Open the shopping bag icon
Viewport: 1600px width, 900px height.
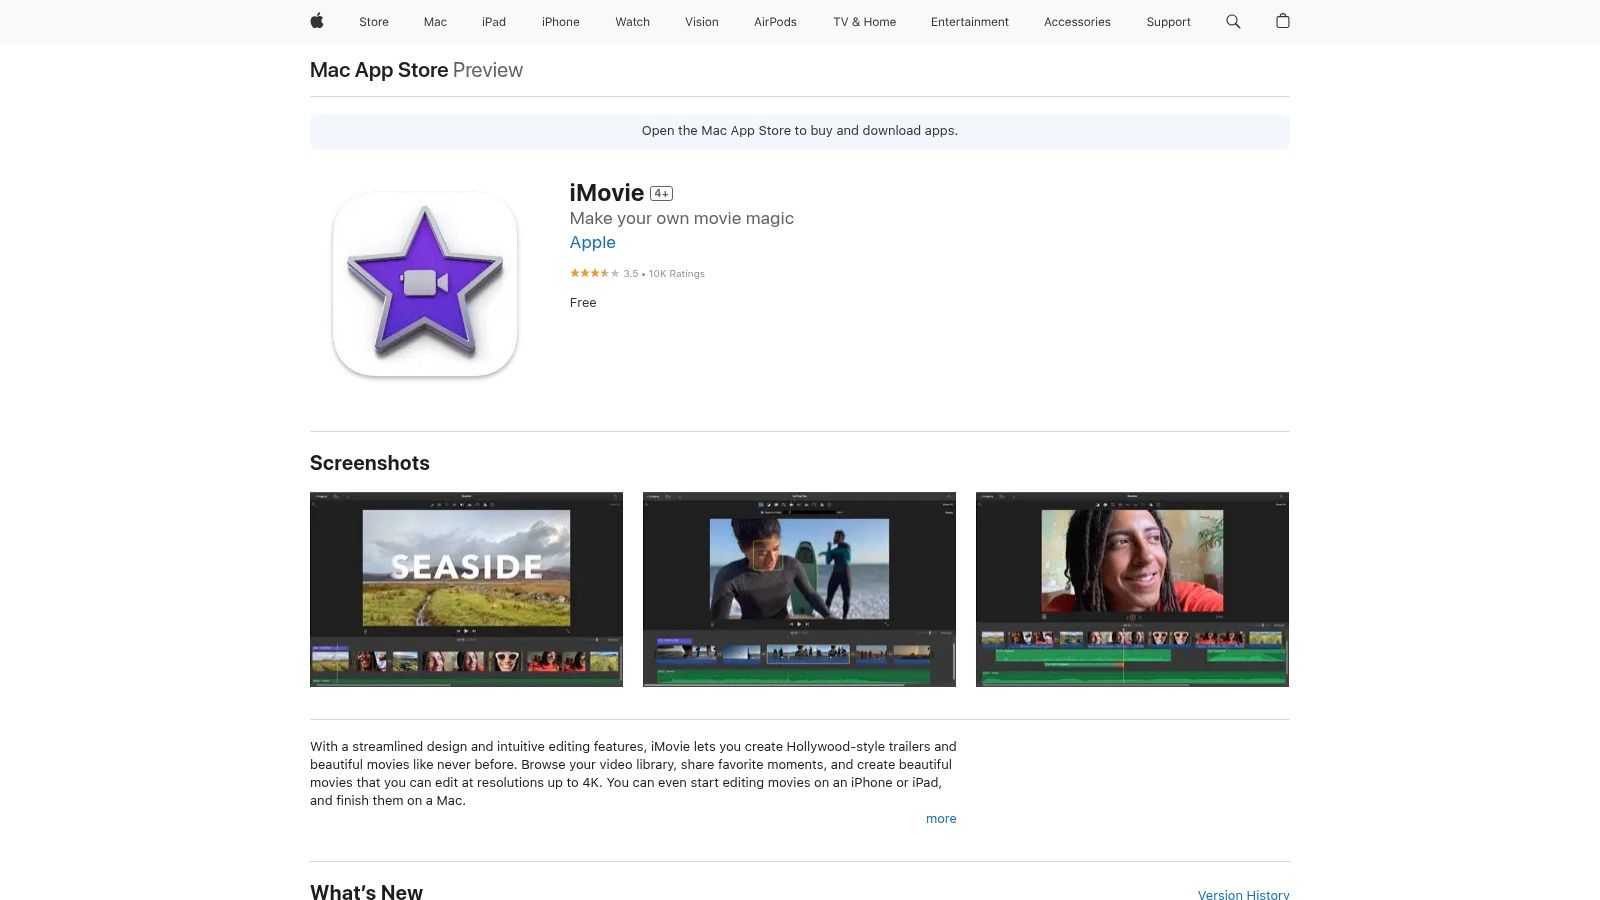tap(1283, 21)
